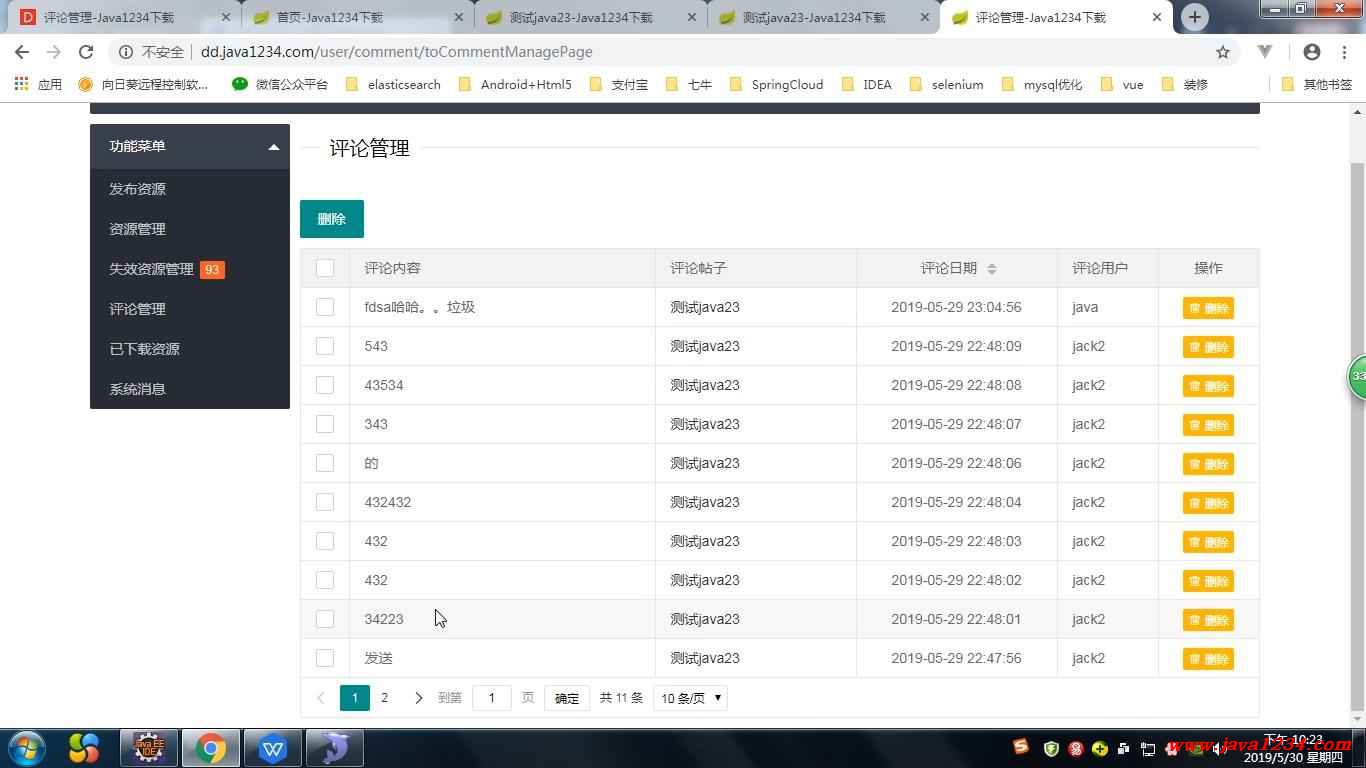Click the green 删除 batch delete button
This screenshot has width=1366, height=768.
pos(332,219)
